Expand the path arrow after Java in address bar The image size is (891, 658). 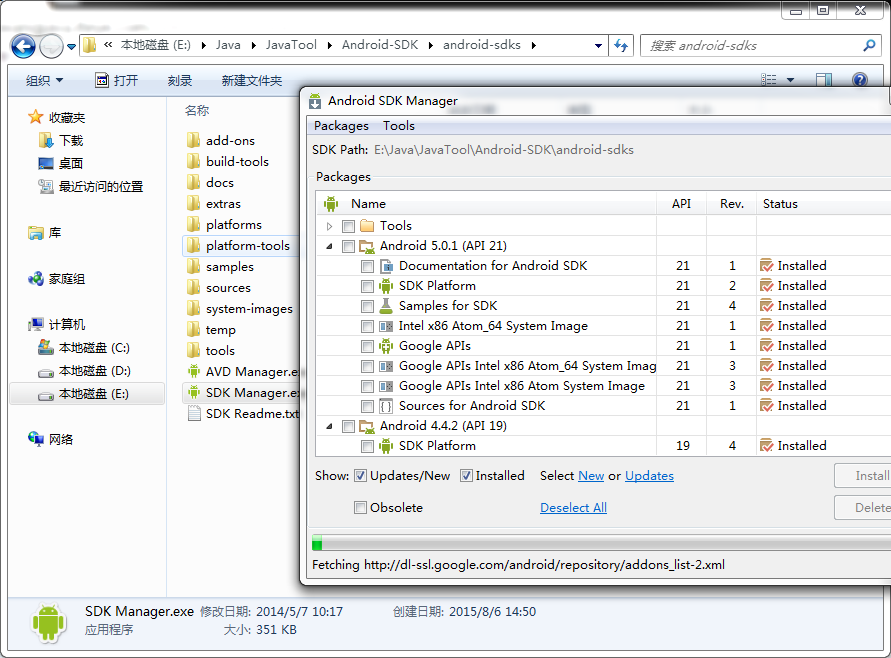click(x=253, y=45)
